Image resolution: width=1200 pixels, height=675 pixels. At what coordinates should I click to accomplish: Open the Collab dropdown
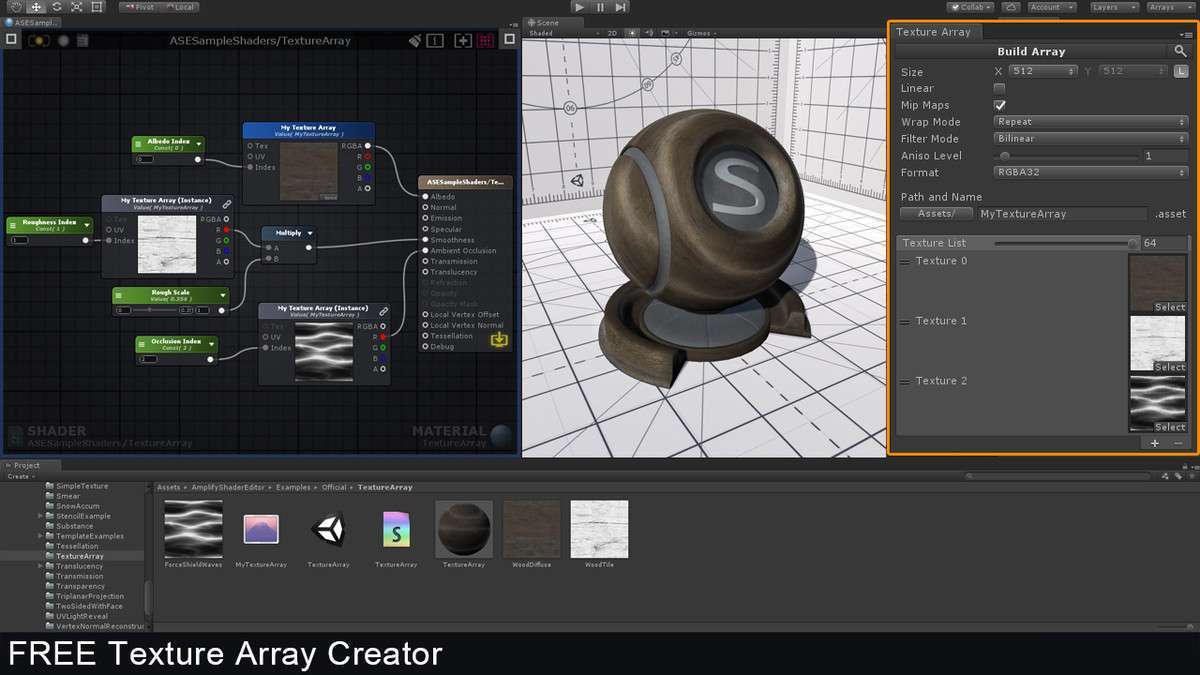click(972, 7)
